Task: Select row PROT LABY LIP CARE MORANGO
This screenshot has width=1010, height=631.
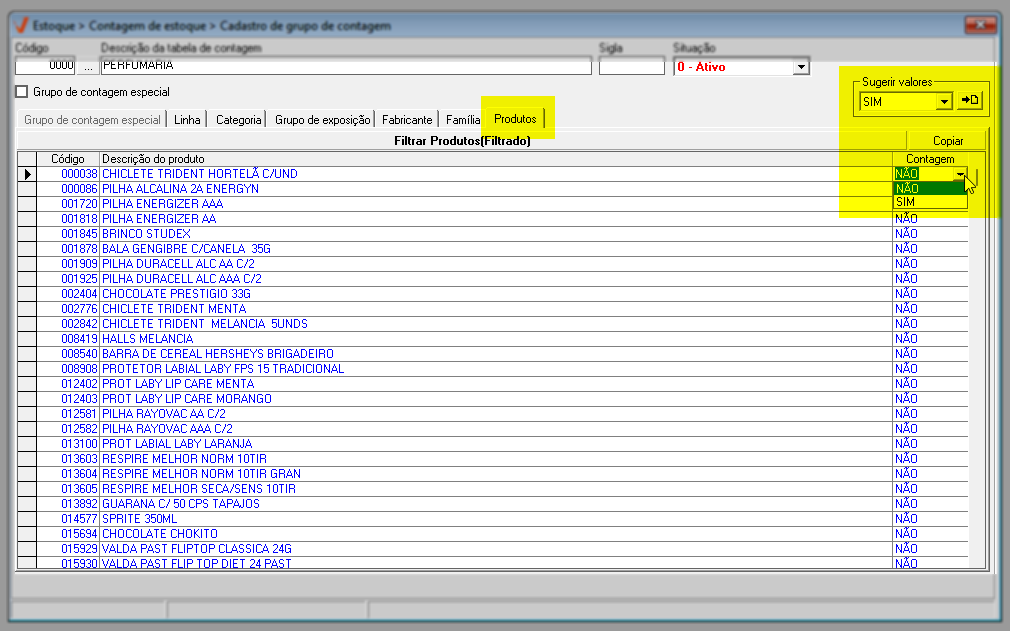Action: [493, 399]
